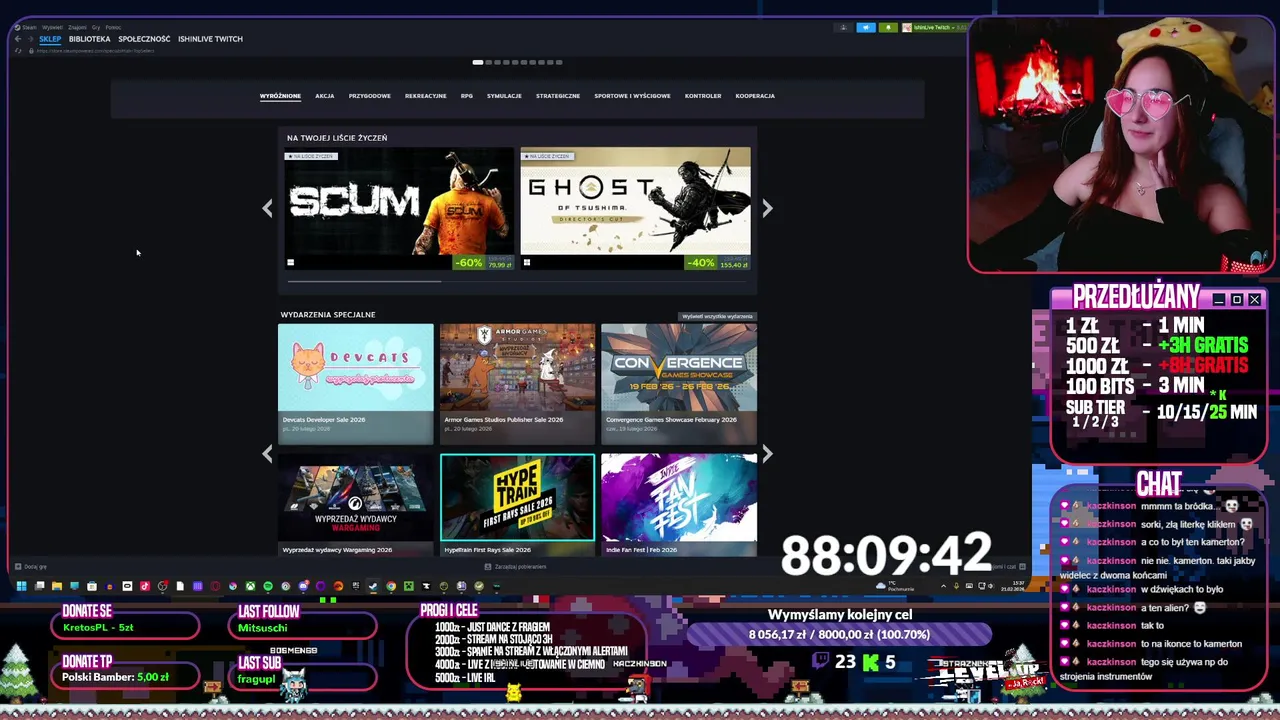Click Dodaj grę at bottom left

[x=31, y=567]
